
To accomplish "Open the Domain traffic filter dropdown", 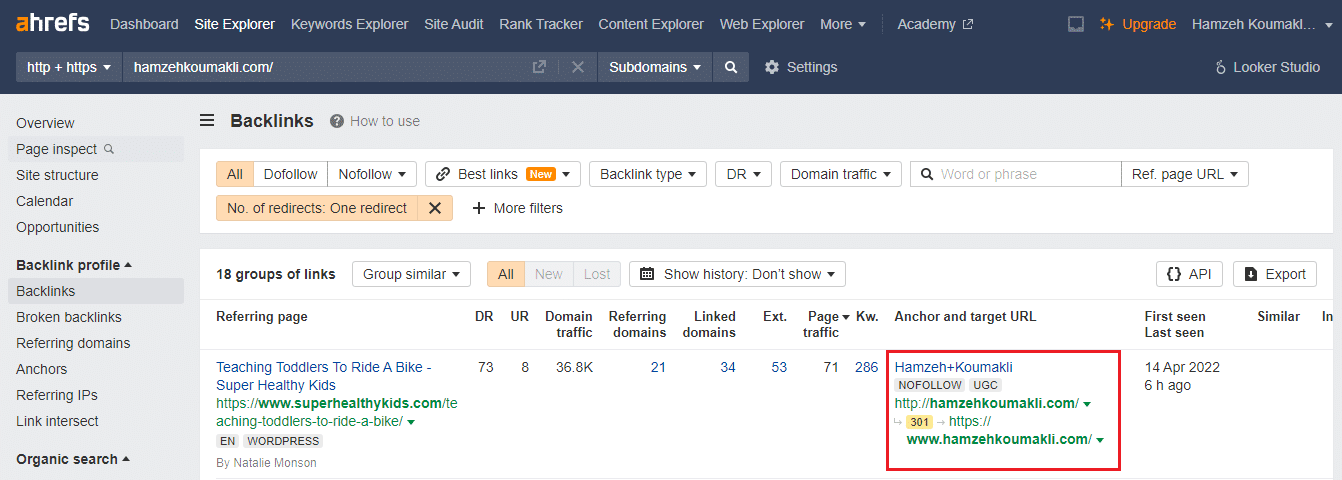I will tap(840, 174).
